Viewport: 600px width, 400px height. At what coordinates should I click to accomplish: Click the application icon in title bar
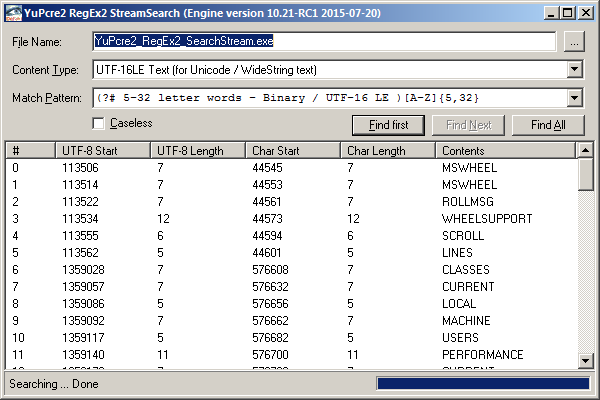tap(12, 13)
